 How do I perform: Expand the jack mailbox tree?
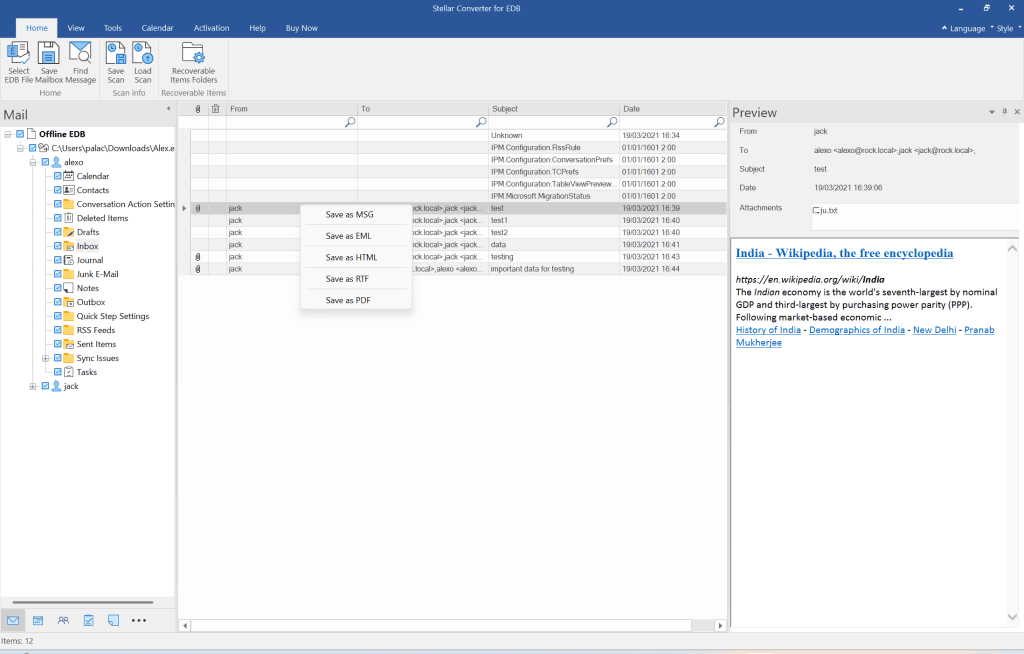[33, 386]
